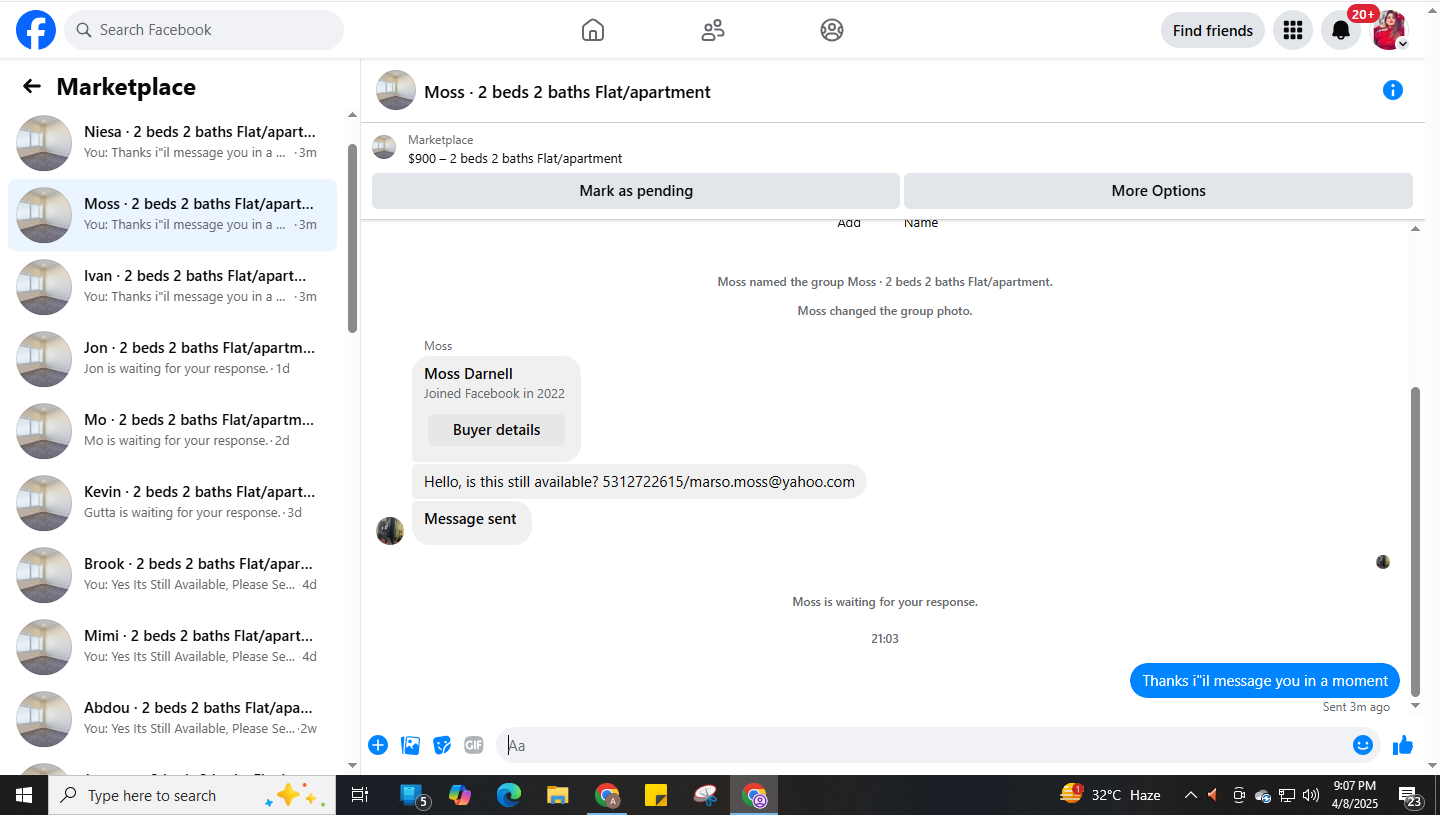Focus the message input box
The image size is (1440, 815).
click(x=925, y=745)
